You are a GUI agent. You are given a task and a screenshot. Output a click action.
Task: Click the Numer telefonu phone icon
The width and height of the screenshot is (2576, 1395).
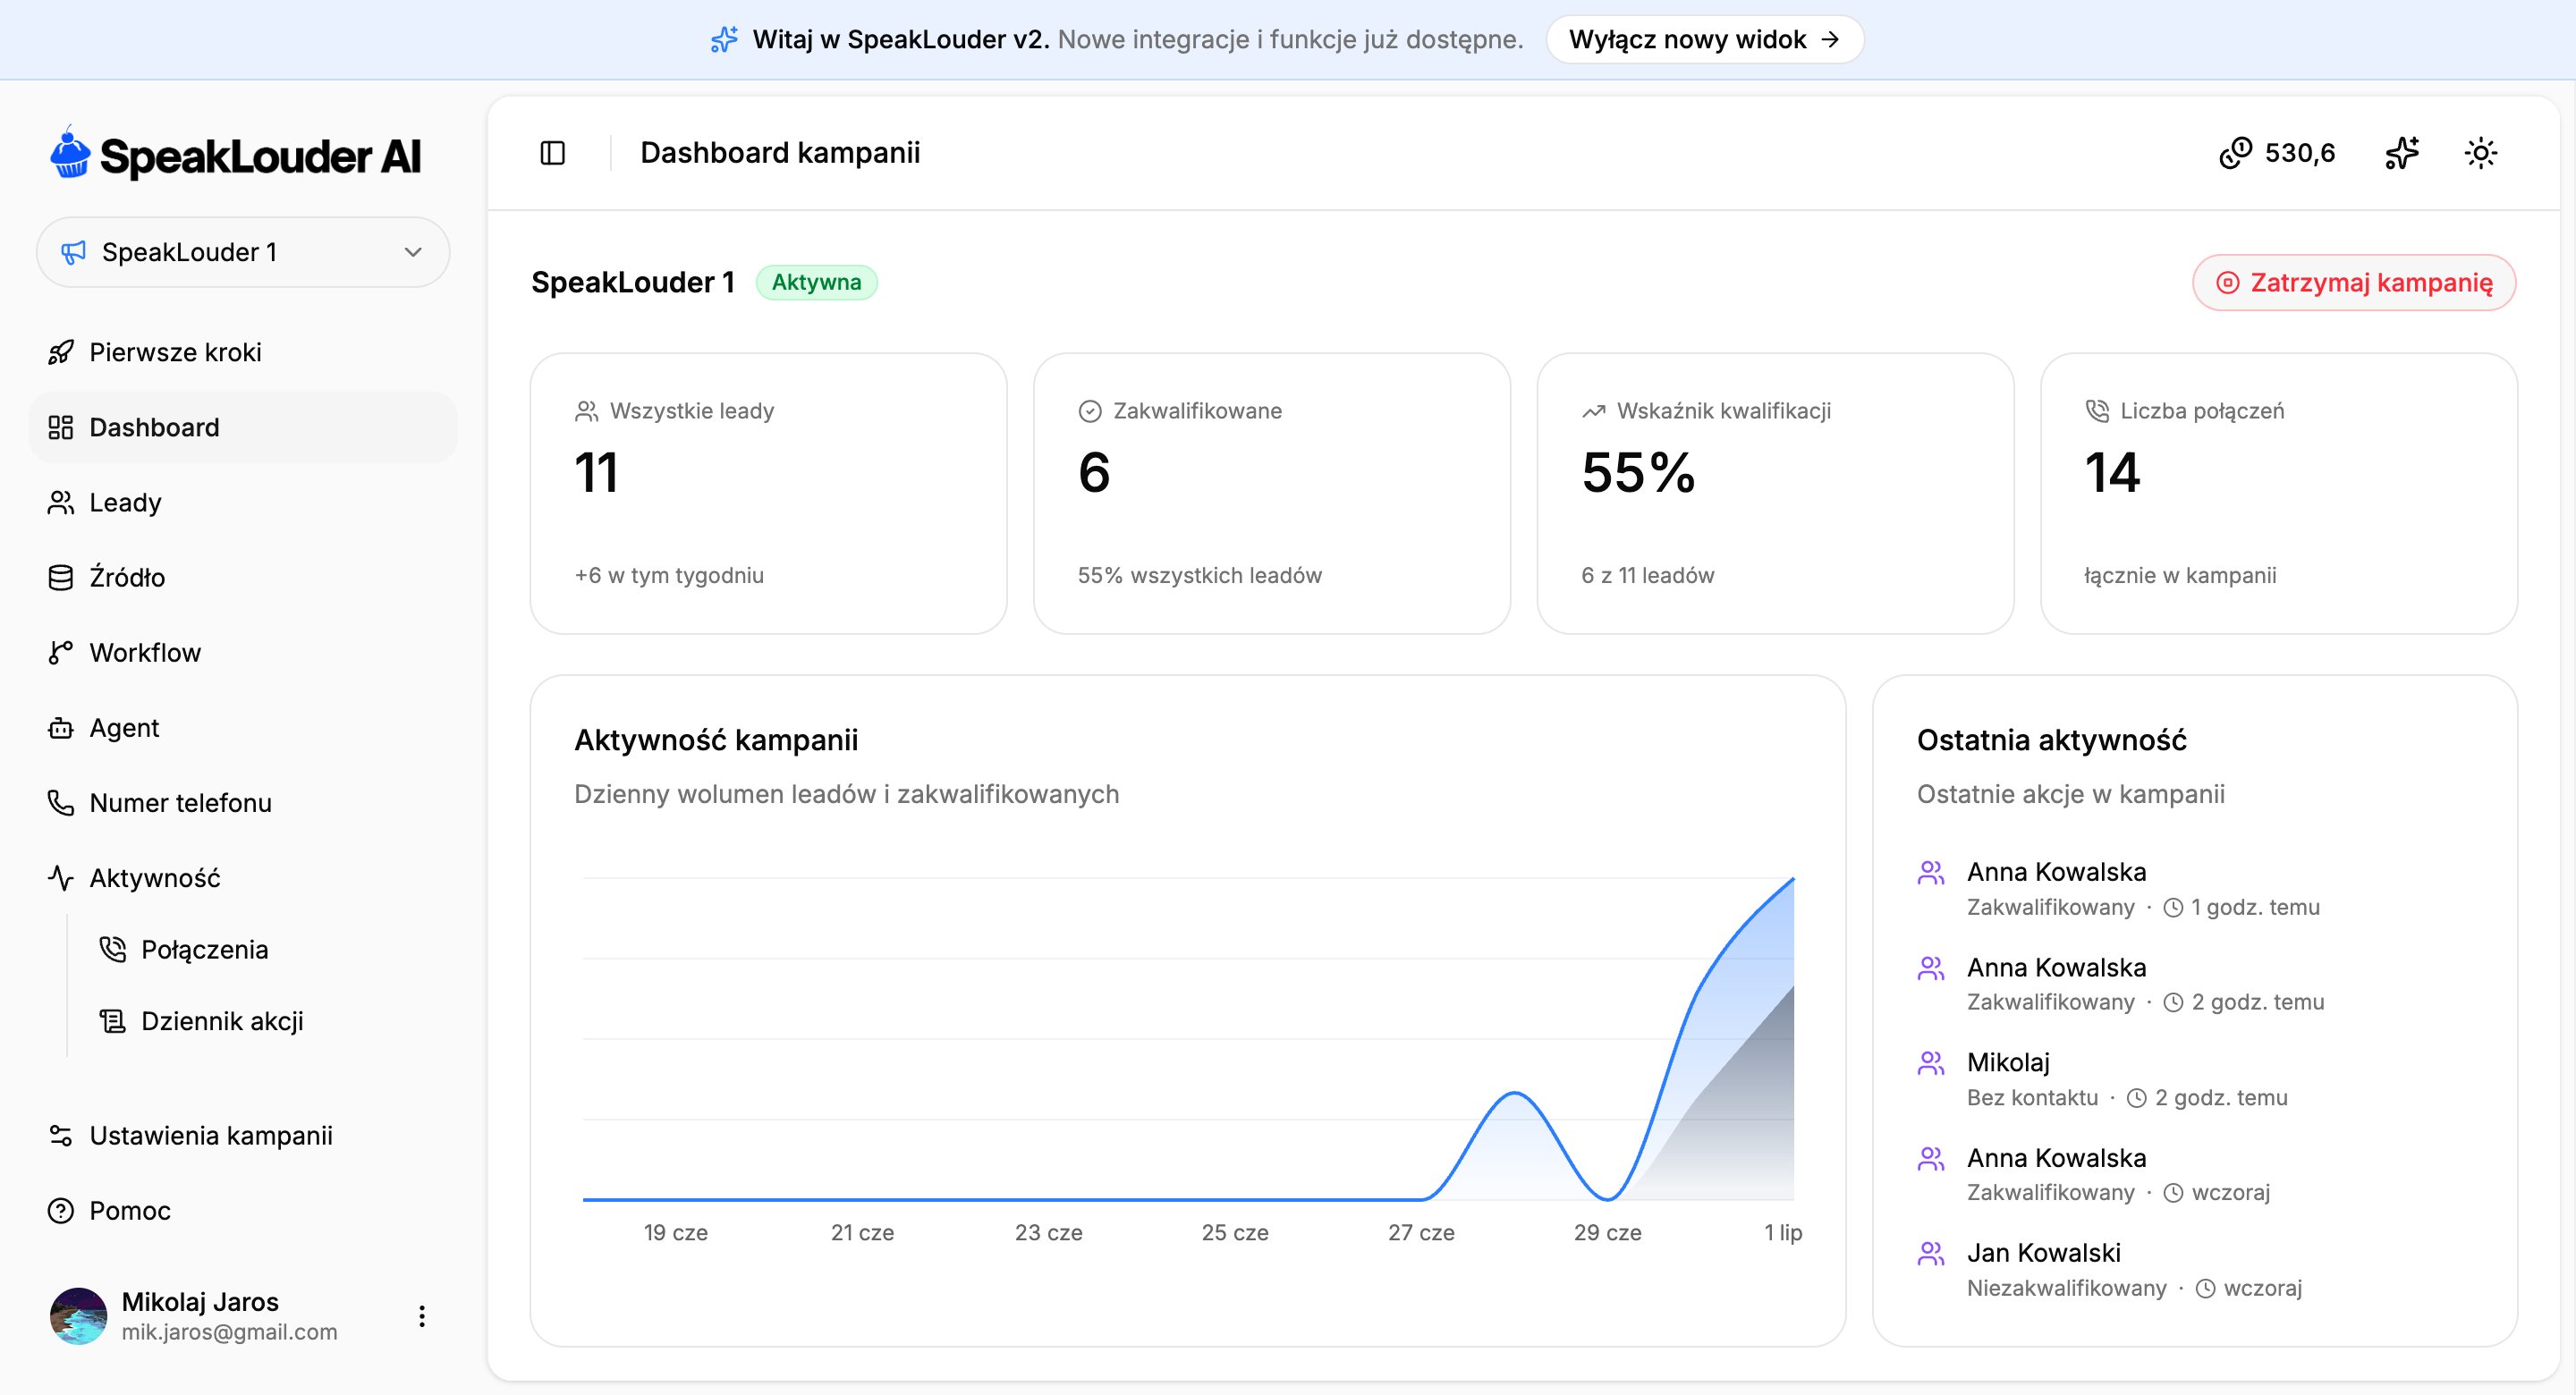(61, 803)
